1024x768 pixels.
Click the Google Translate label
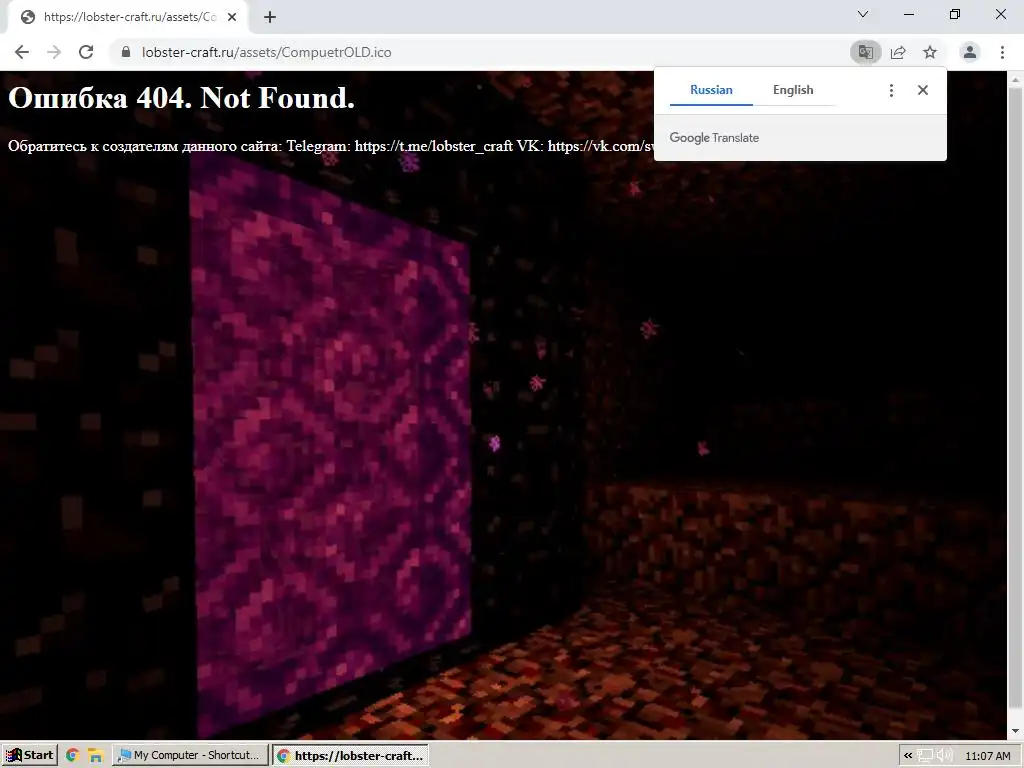pyautogui.click(x=714, y=138)
